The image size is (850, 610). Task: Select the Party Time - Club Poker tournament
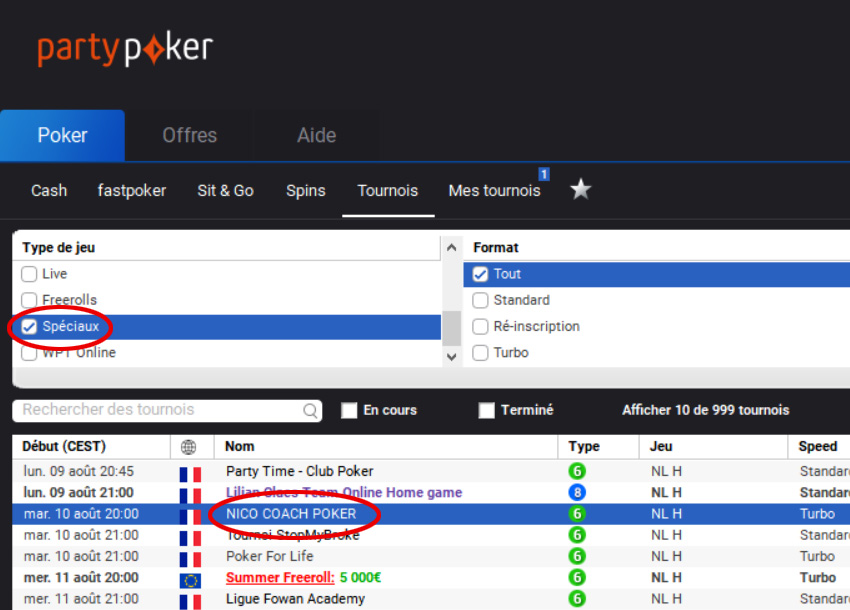tap(300, 471)
